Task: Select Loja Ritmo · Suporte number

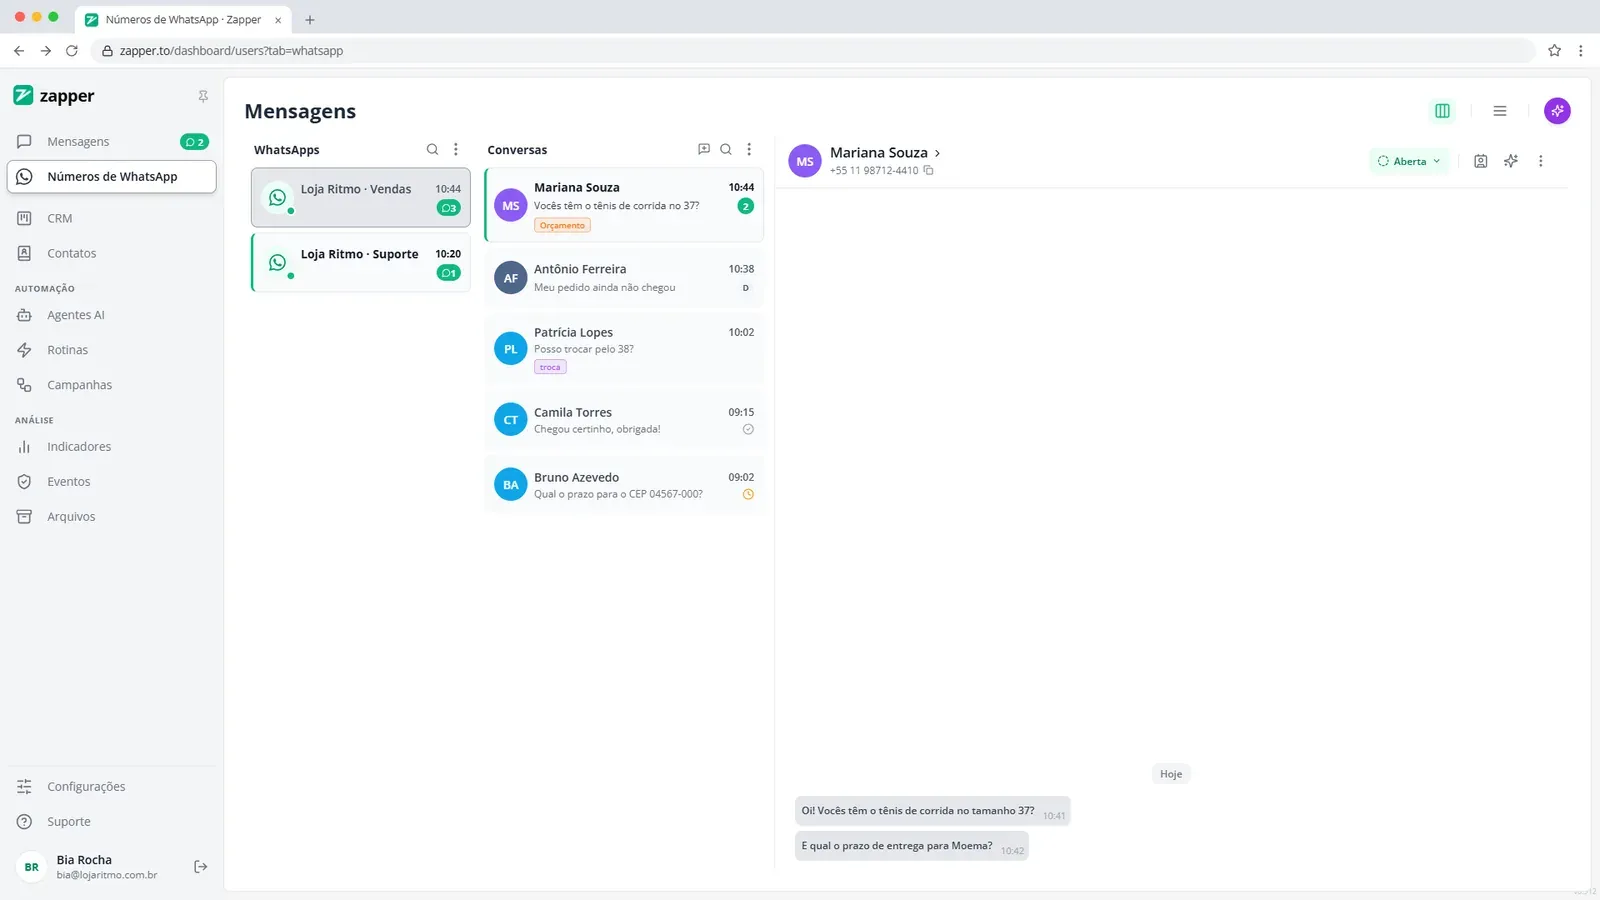Action: coord(361,263)
